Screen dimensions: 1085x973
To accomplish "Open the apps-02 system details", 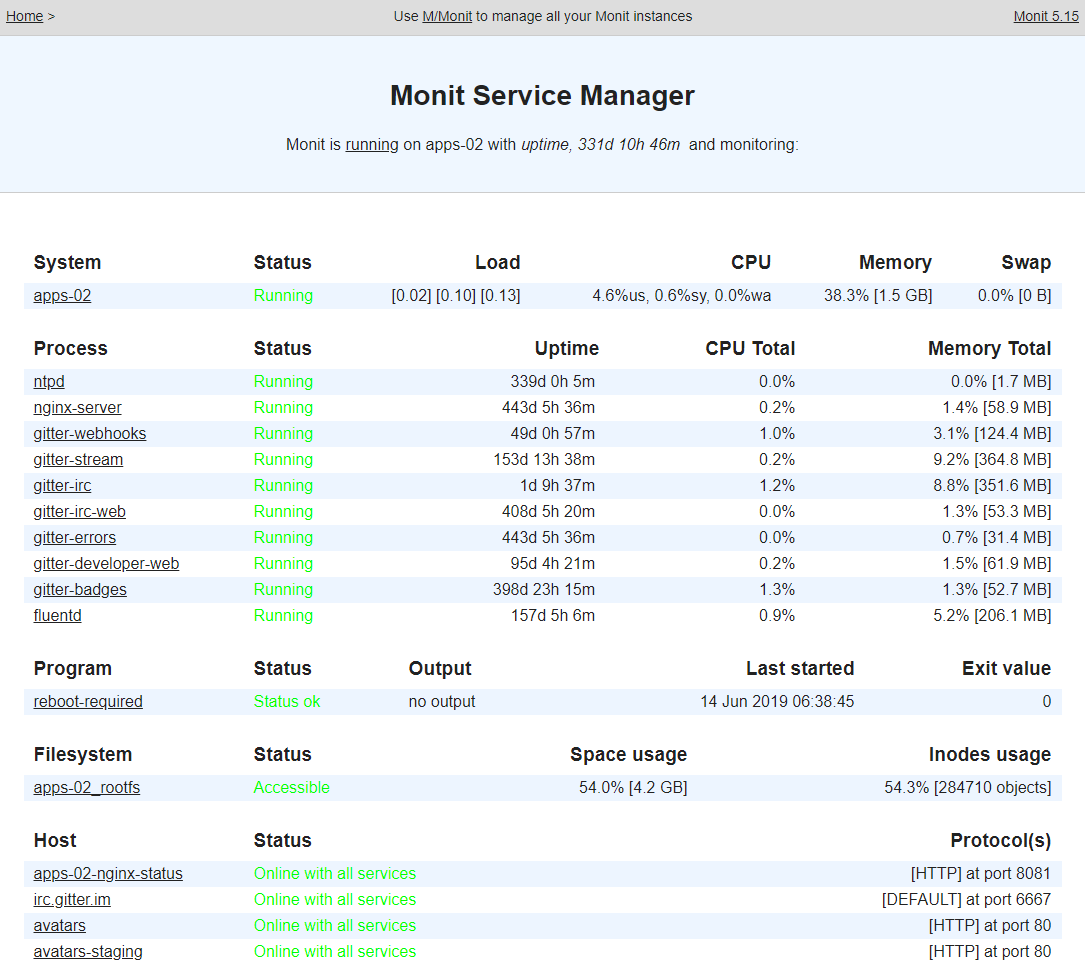I will (x=62, y=295).
